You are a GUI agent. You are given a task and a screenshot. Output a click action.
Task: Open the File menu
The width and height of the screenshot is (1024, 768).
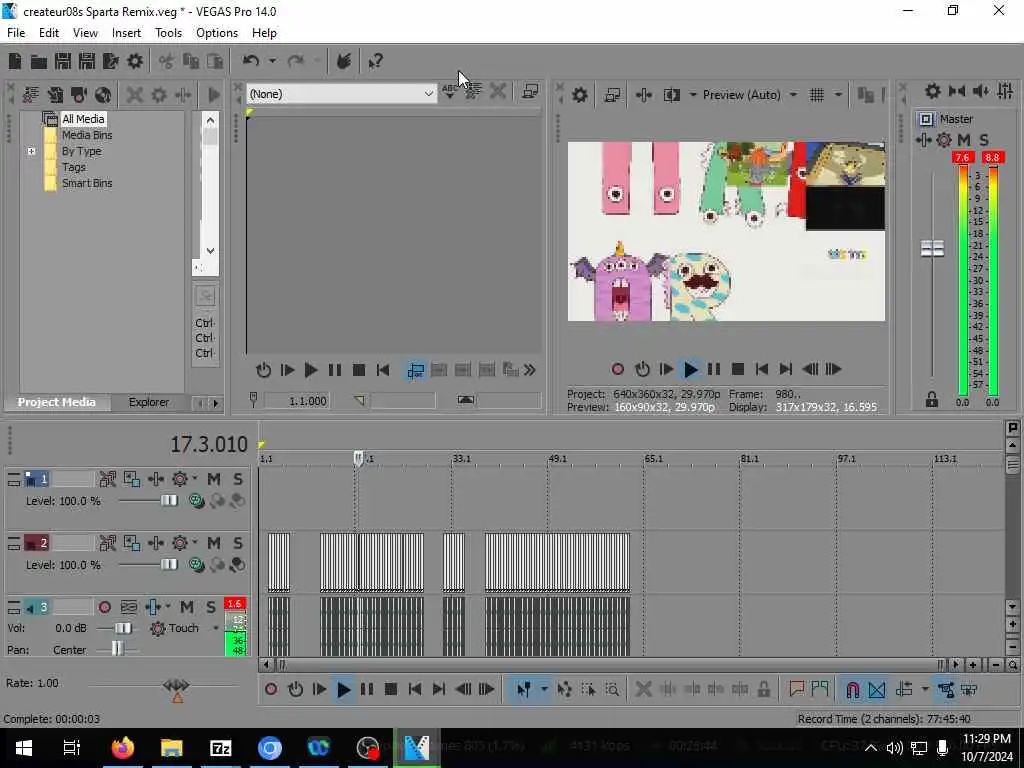16,33
